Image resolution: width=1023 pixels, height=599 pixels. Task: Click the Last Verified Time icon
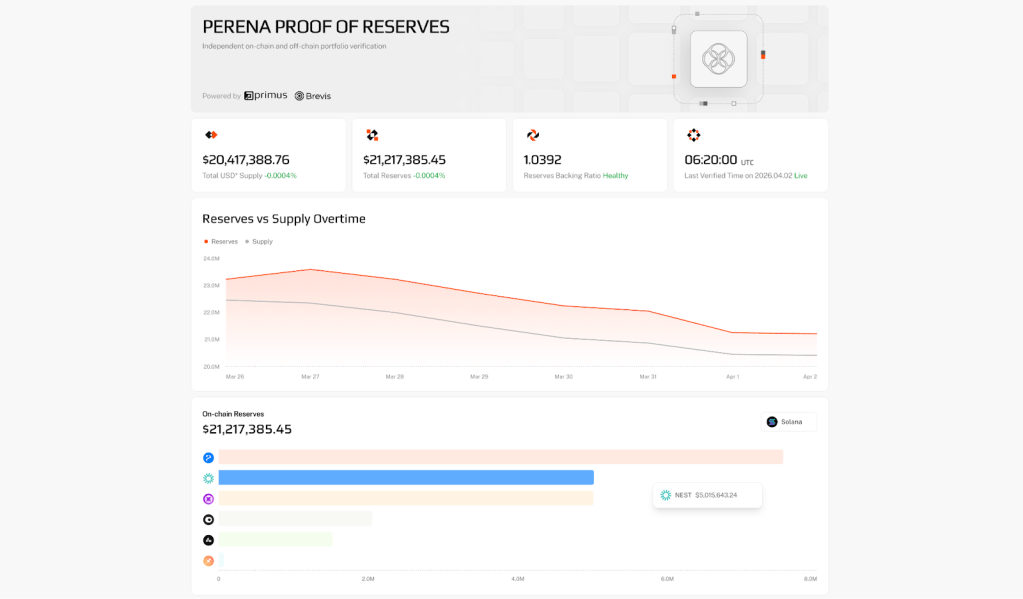694,135
